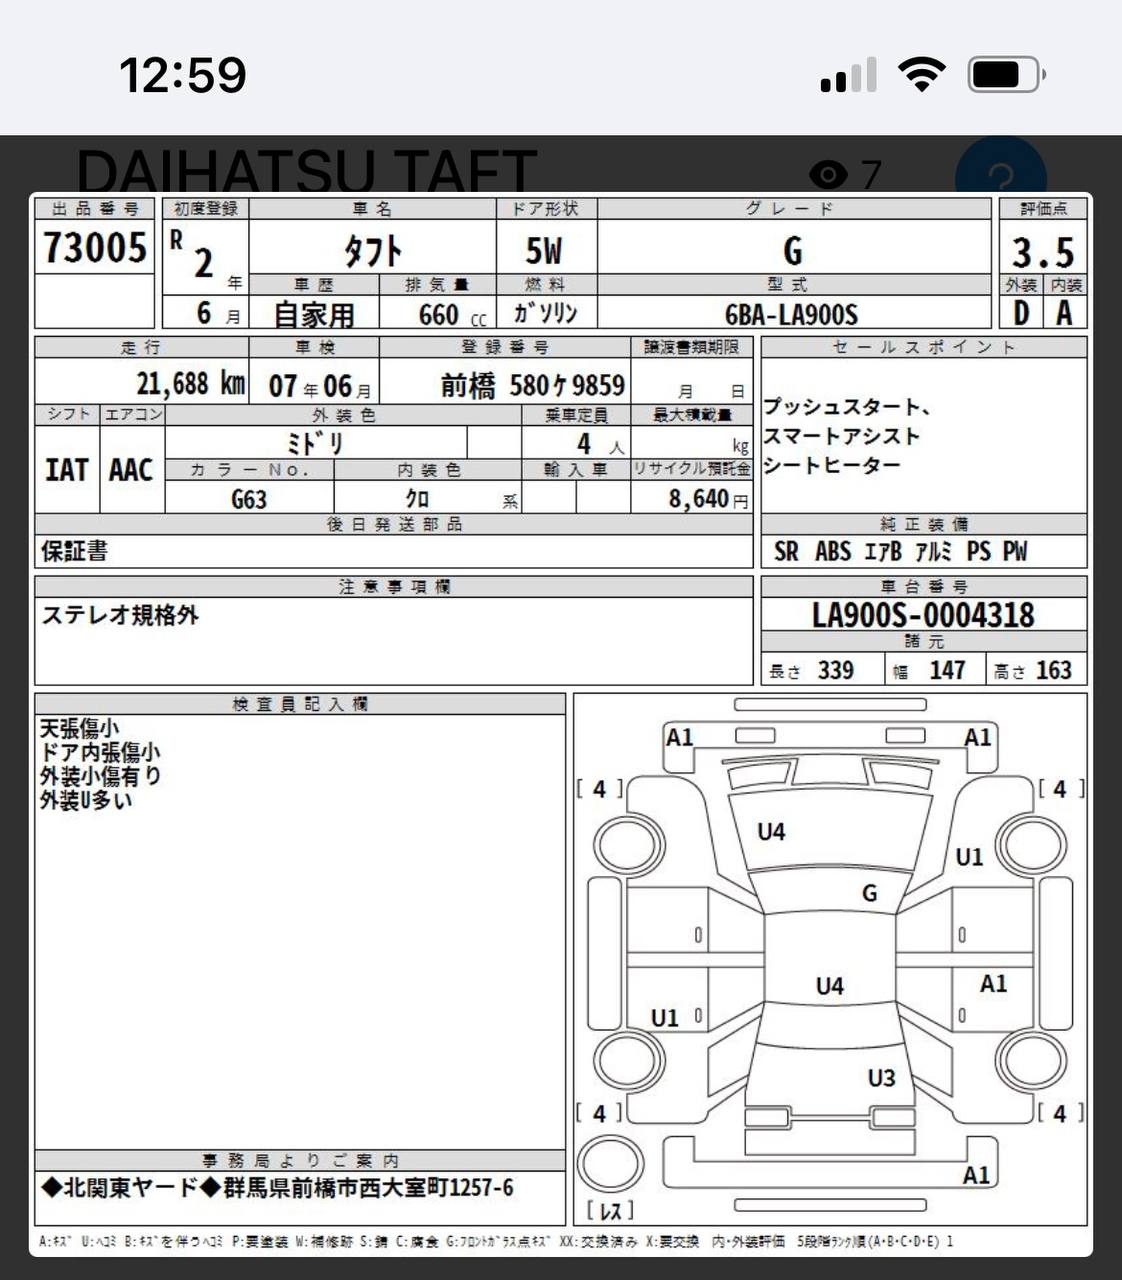The image size is (1122, 1280).
Task: Click the height value 163
Action: [1054, 670]
